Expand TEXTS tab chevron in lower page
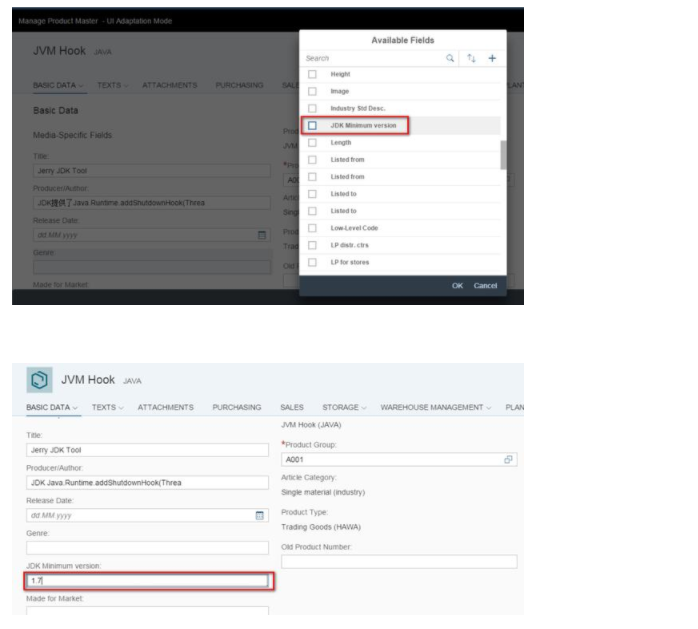698x629 pixels. click(121, 408)
